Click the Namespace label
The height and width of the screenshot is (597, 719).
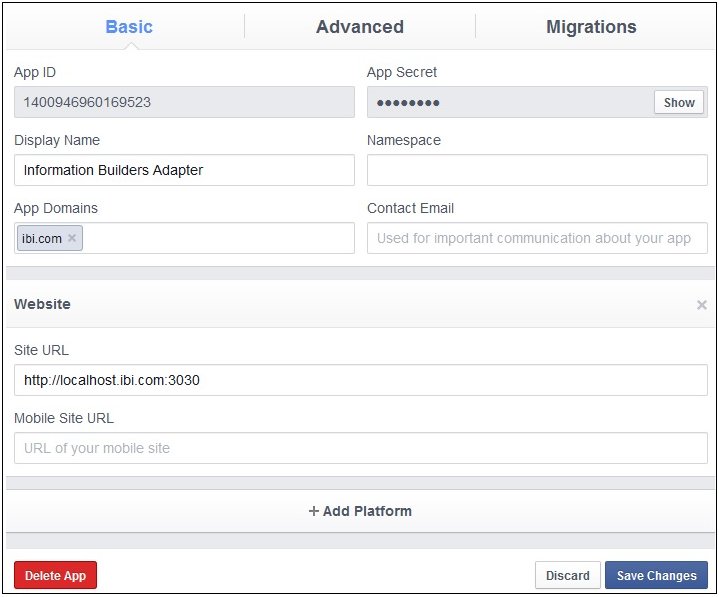tap(404, 140)
